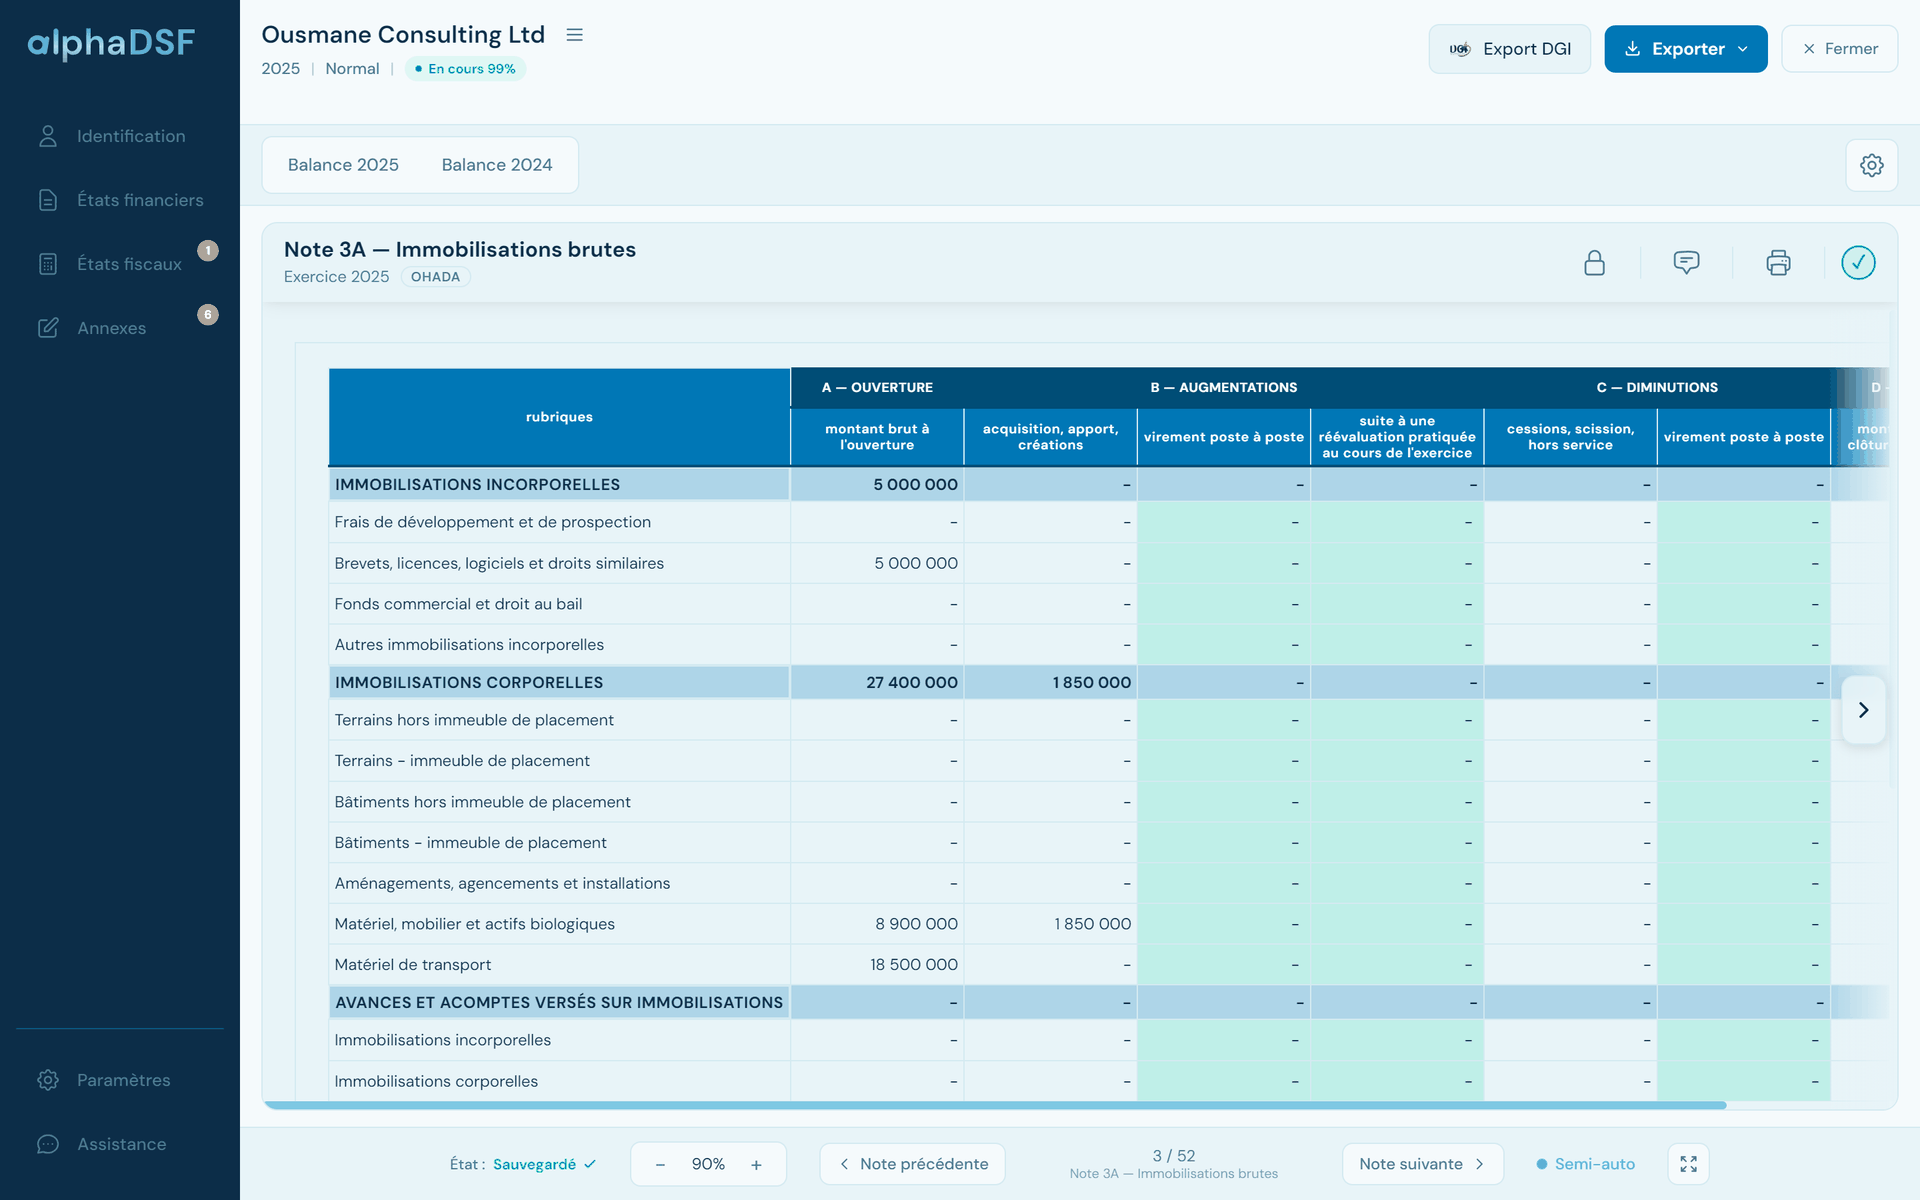Increase zoom with the plus button
This screenshot has height=1200, width=1920.
coord(756,1164)
